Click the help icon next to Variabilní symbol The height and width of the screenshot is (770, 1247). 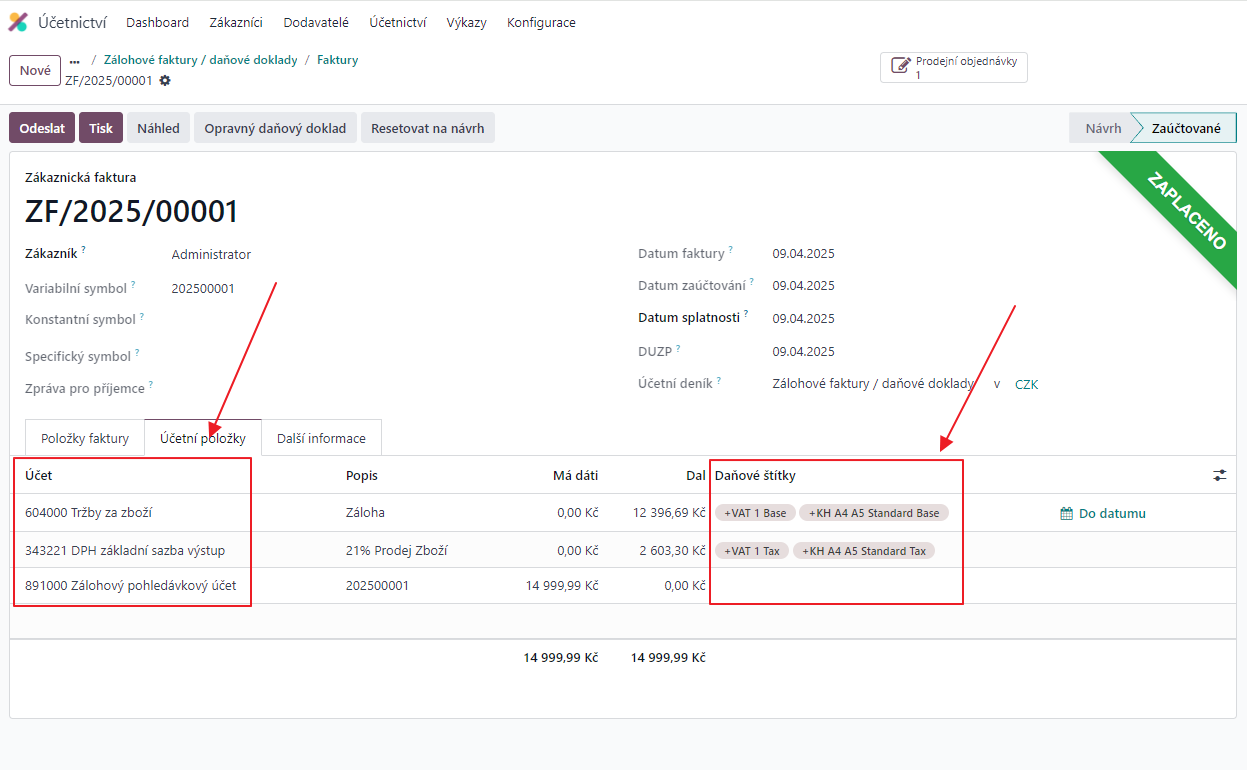(133, 285)
